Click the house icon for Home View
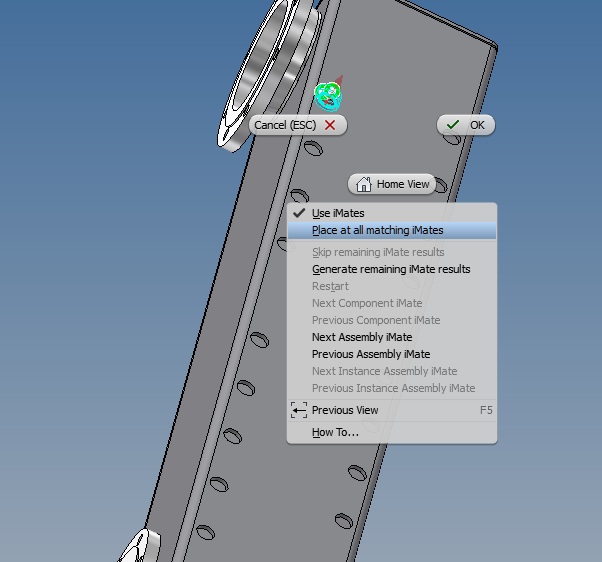 click(x=364, y=185)
